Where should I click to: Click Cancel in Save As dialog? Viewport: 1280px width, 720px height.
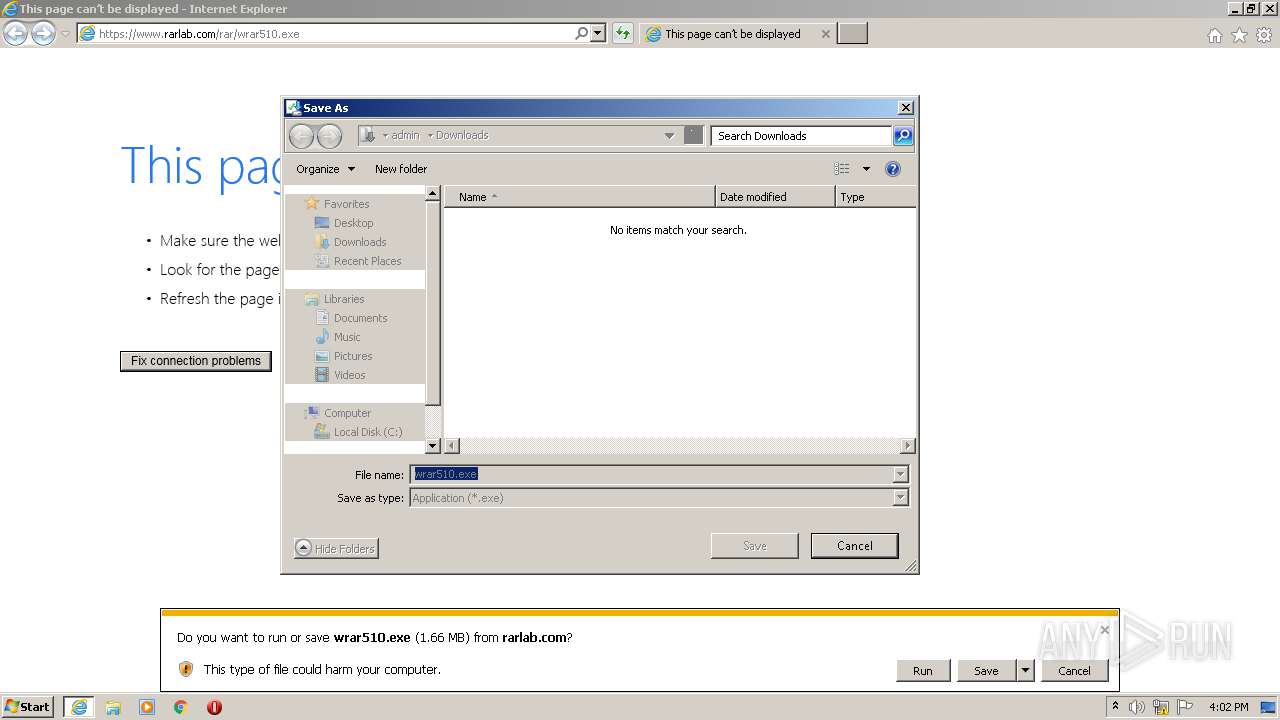pyautogui.click(x=854, y=546)
